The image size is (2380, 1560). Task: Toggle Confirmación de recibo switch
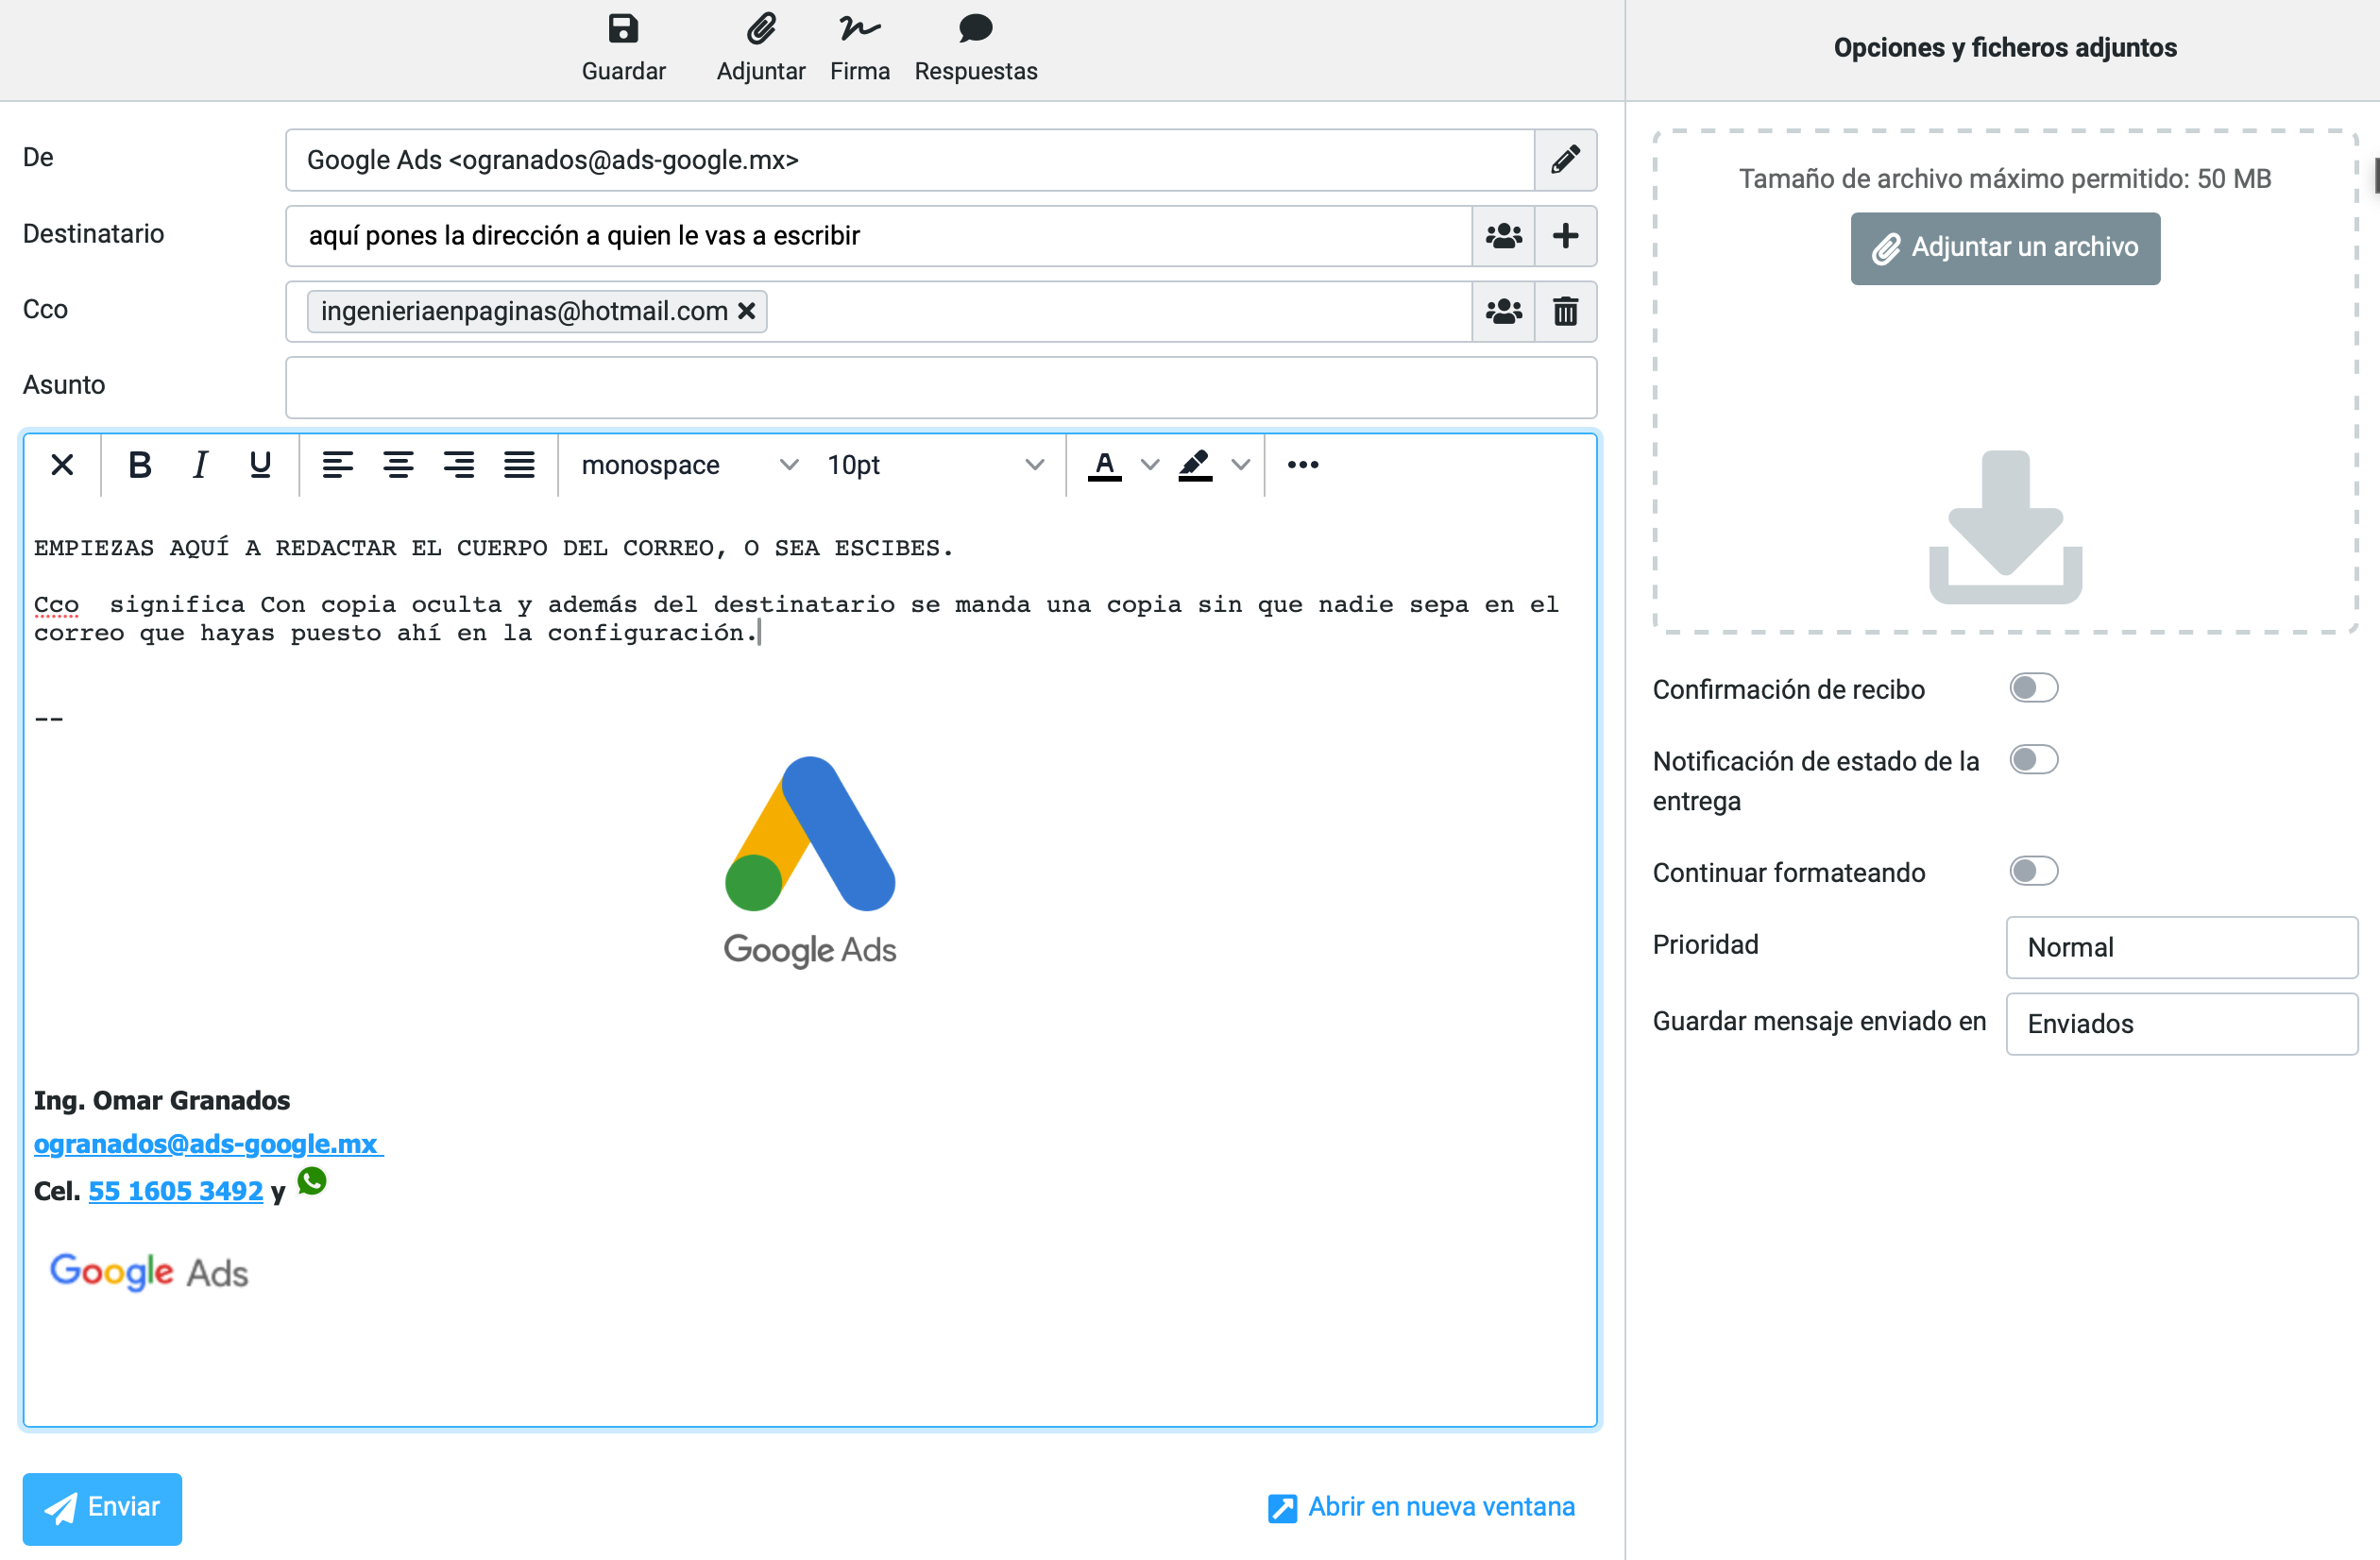pos(2034,688)
